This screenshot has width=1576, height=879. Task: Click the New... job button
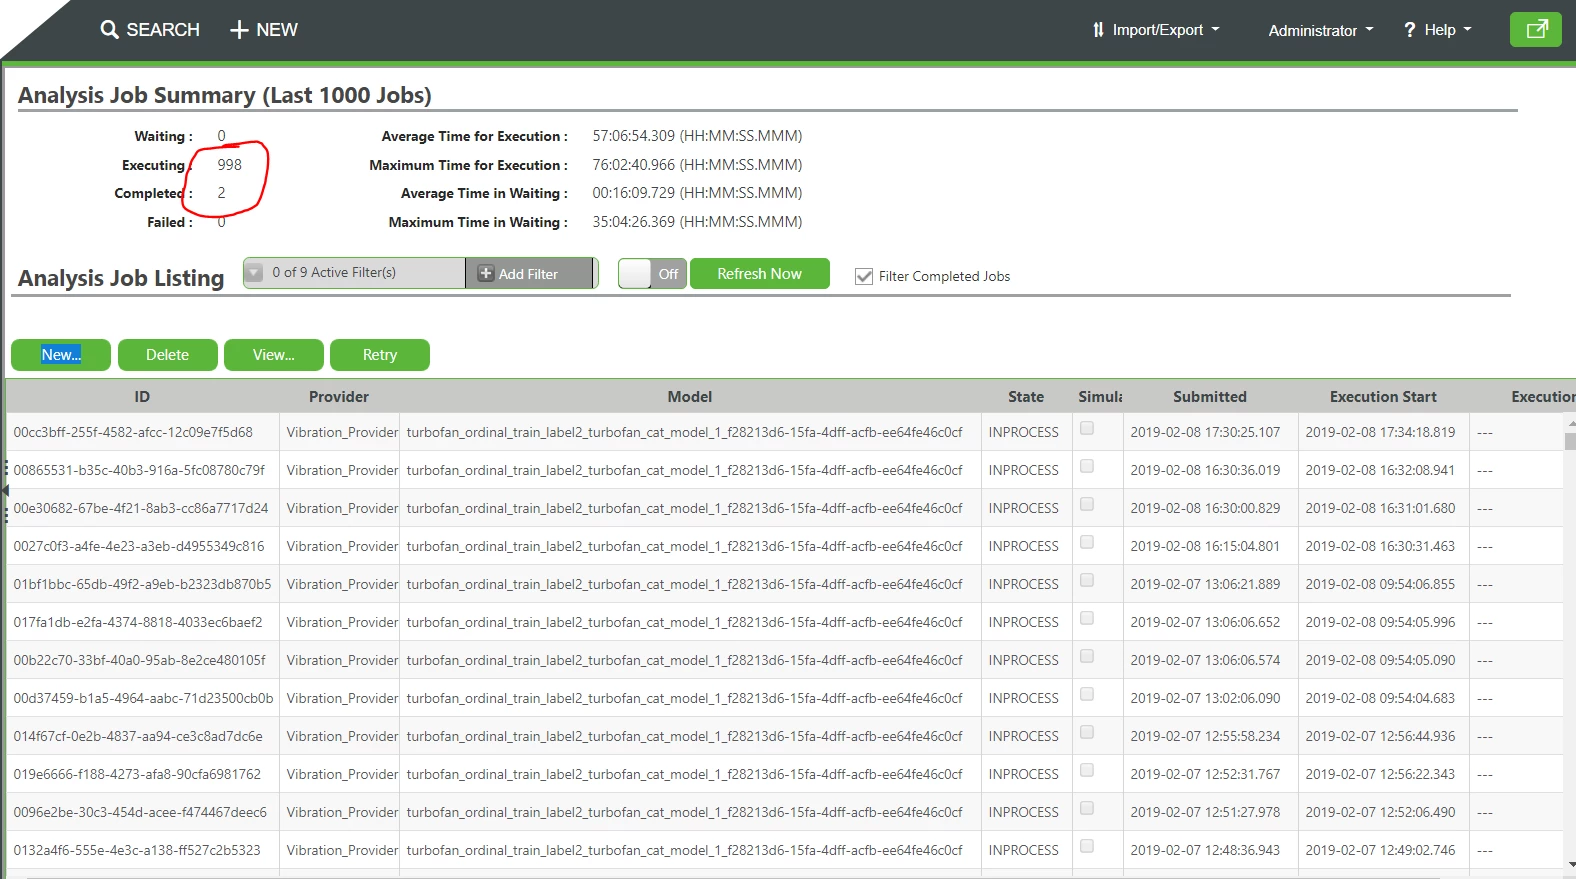click(61, 355)
